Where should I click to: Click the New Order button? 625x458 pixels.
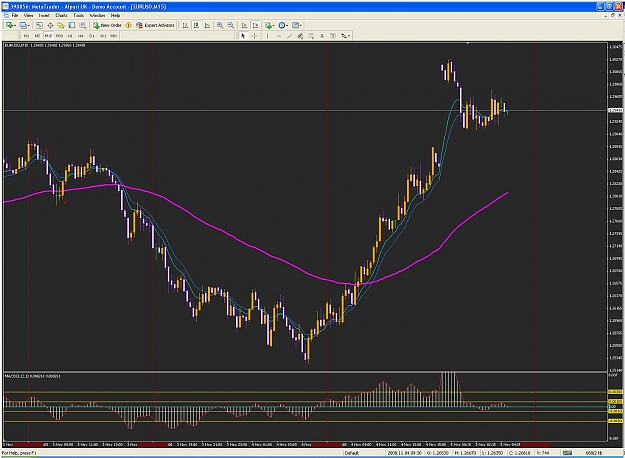pos(107,25)
